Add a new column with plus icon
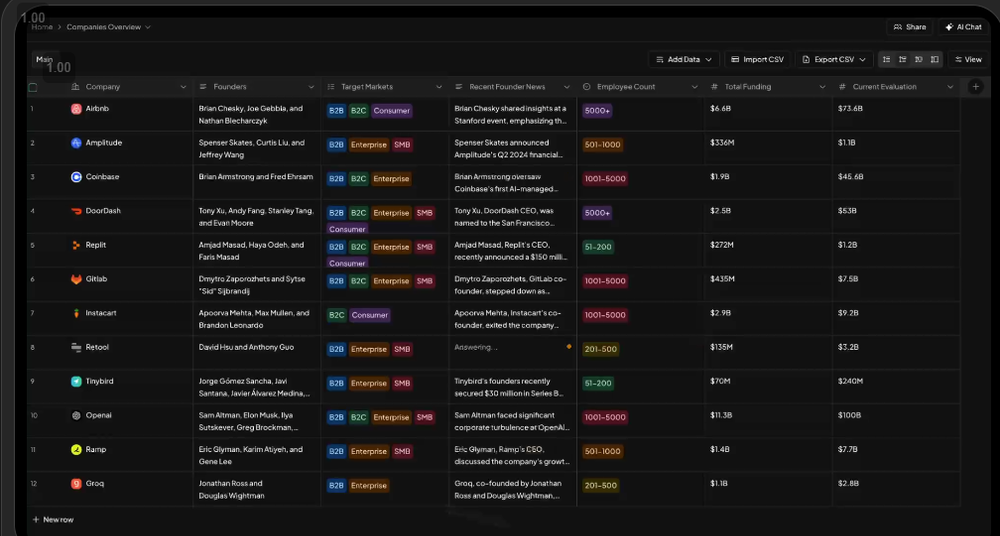The height and width of the screenshot is (536, 1000). (x=976, y=87)
